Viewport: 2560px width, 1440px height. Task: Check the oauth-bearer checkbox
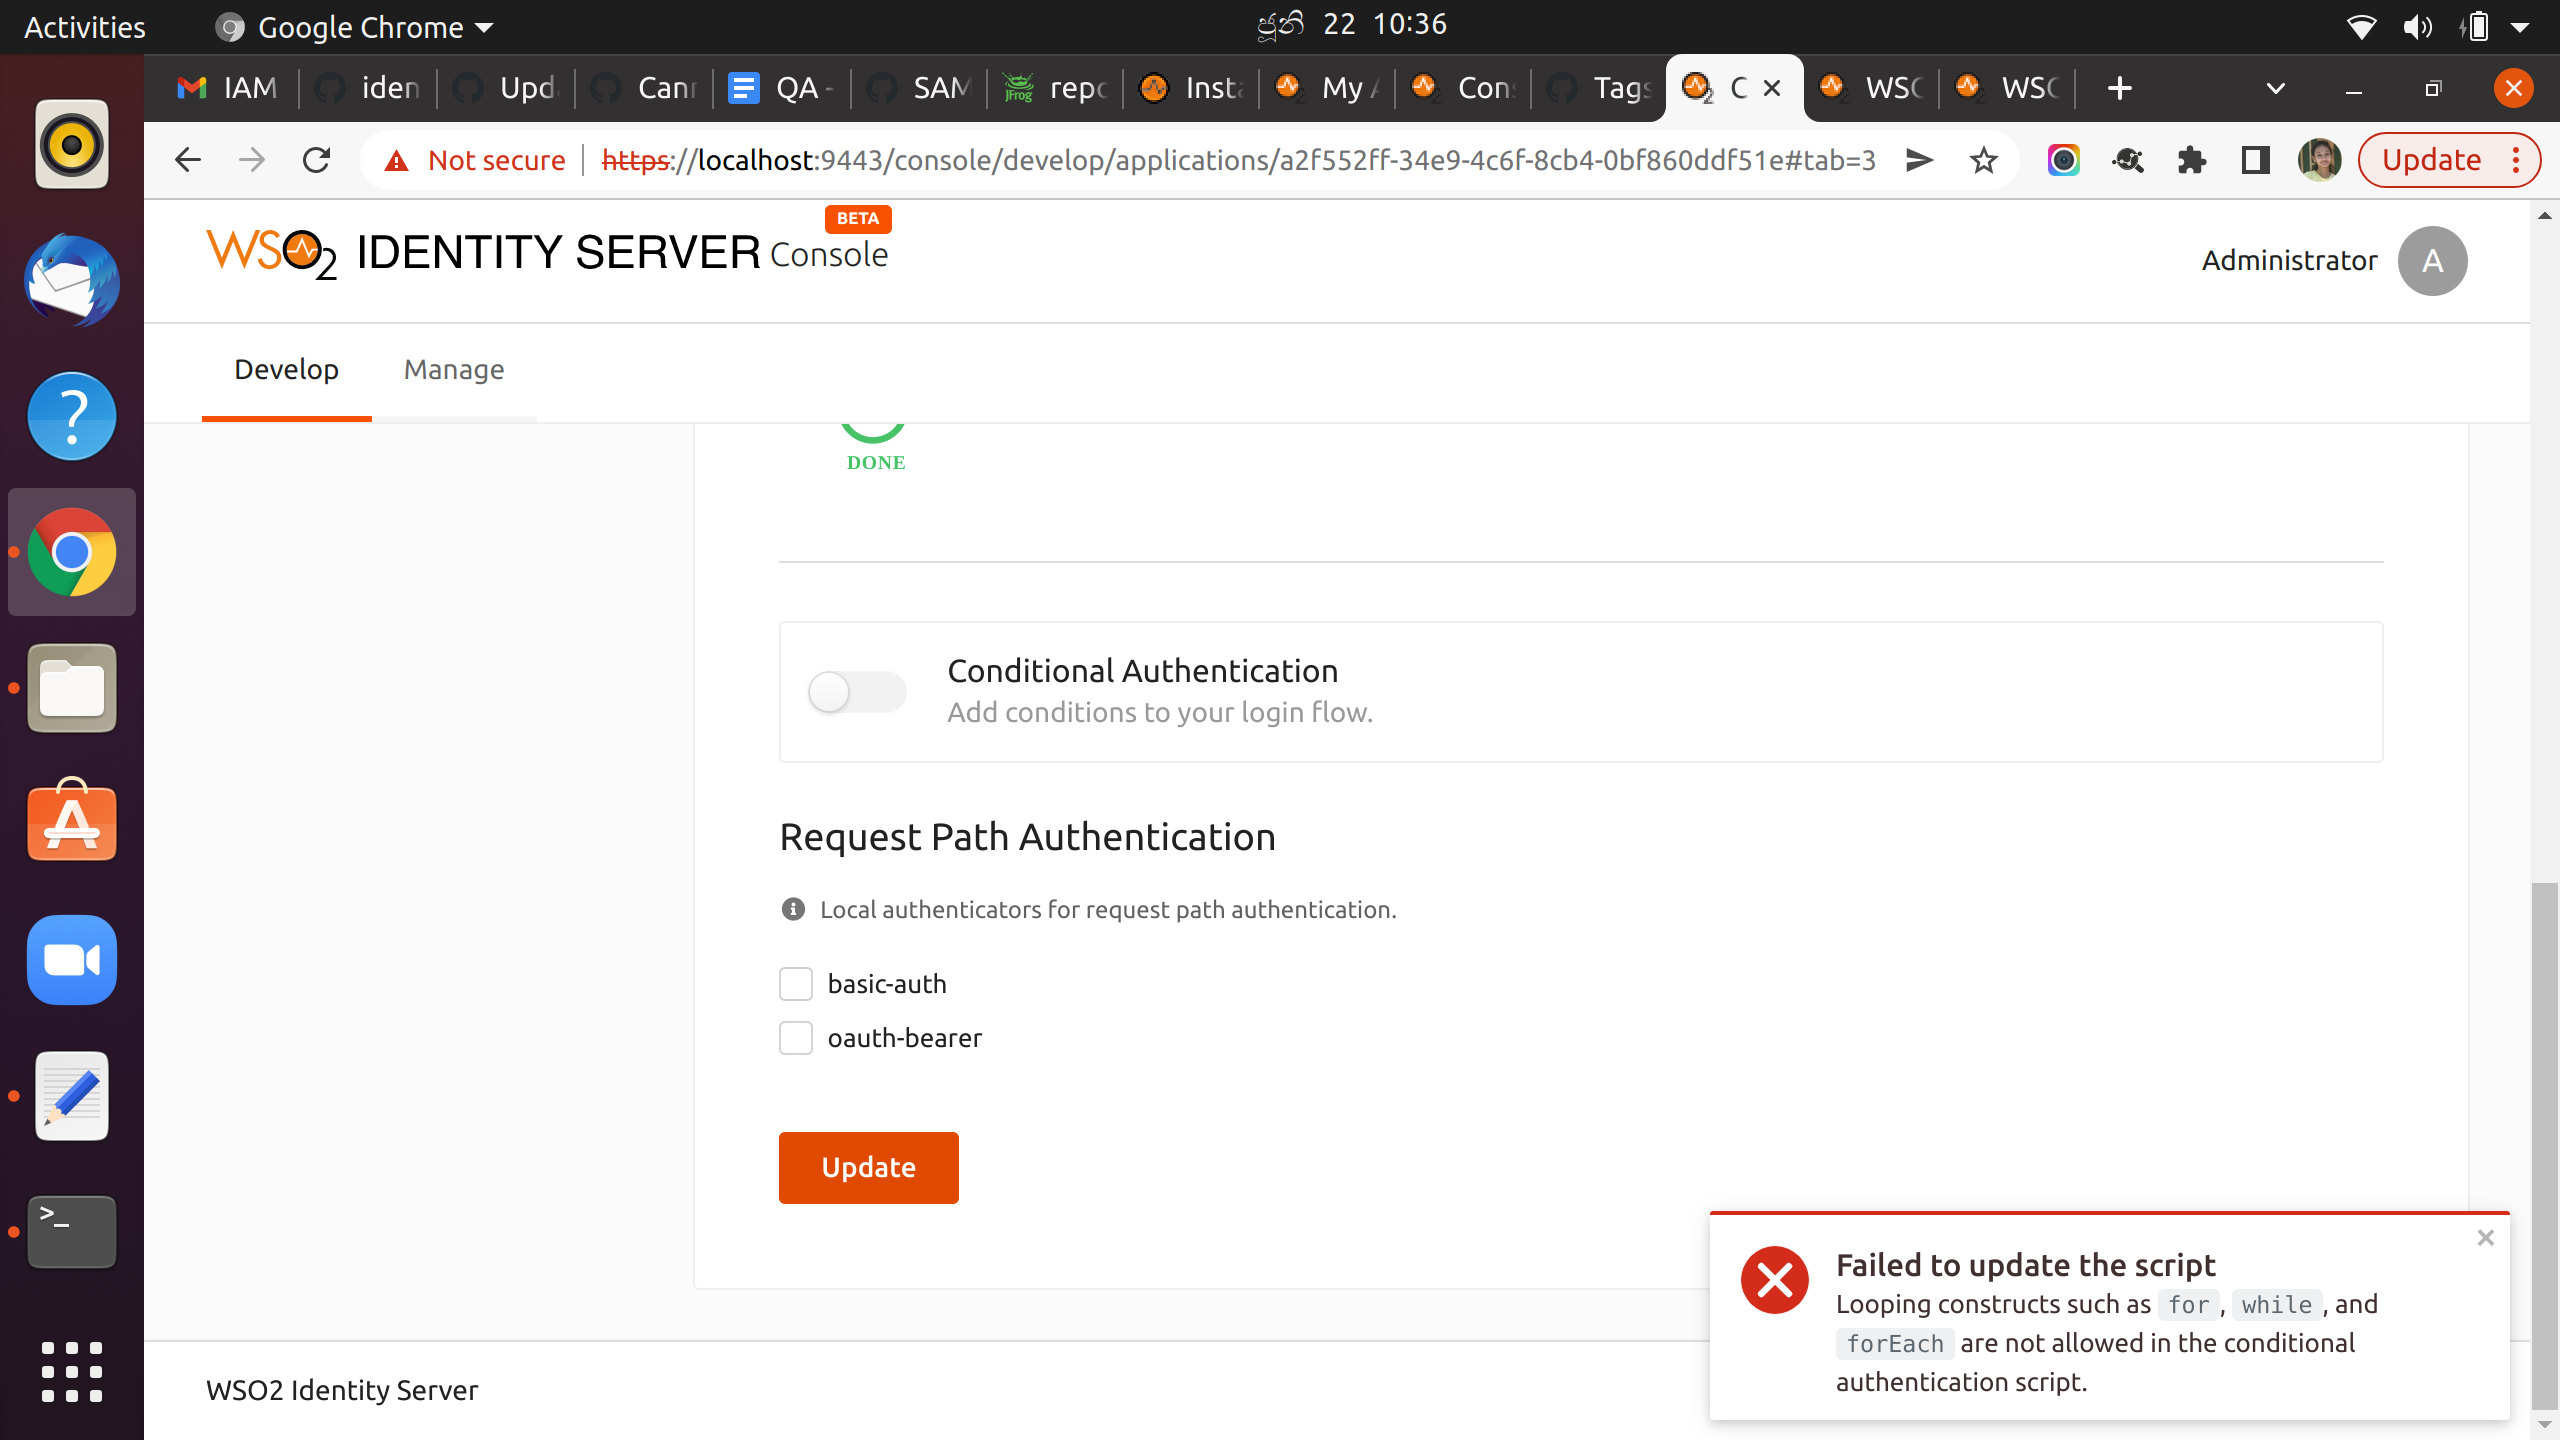(x=796, y=1038)
